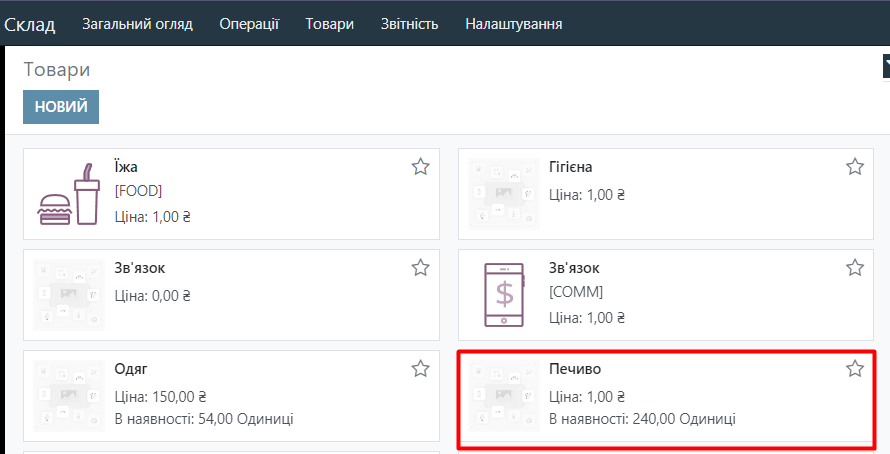Click placeholder image of Гігієна product
This screenshot has width=890, height=454.
(x=503, y=194)
